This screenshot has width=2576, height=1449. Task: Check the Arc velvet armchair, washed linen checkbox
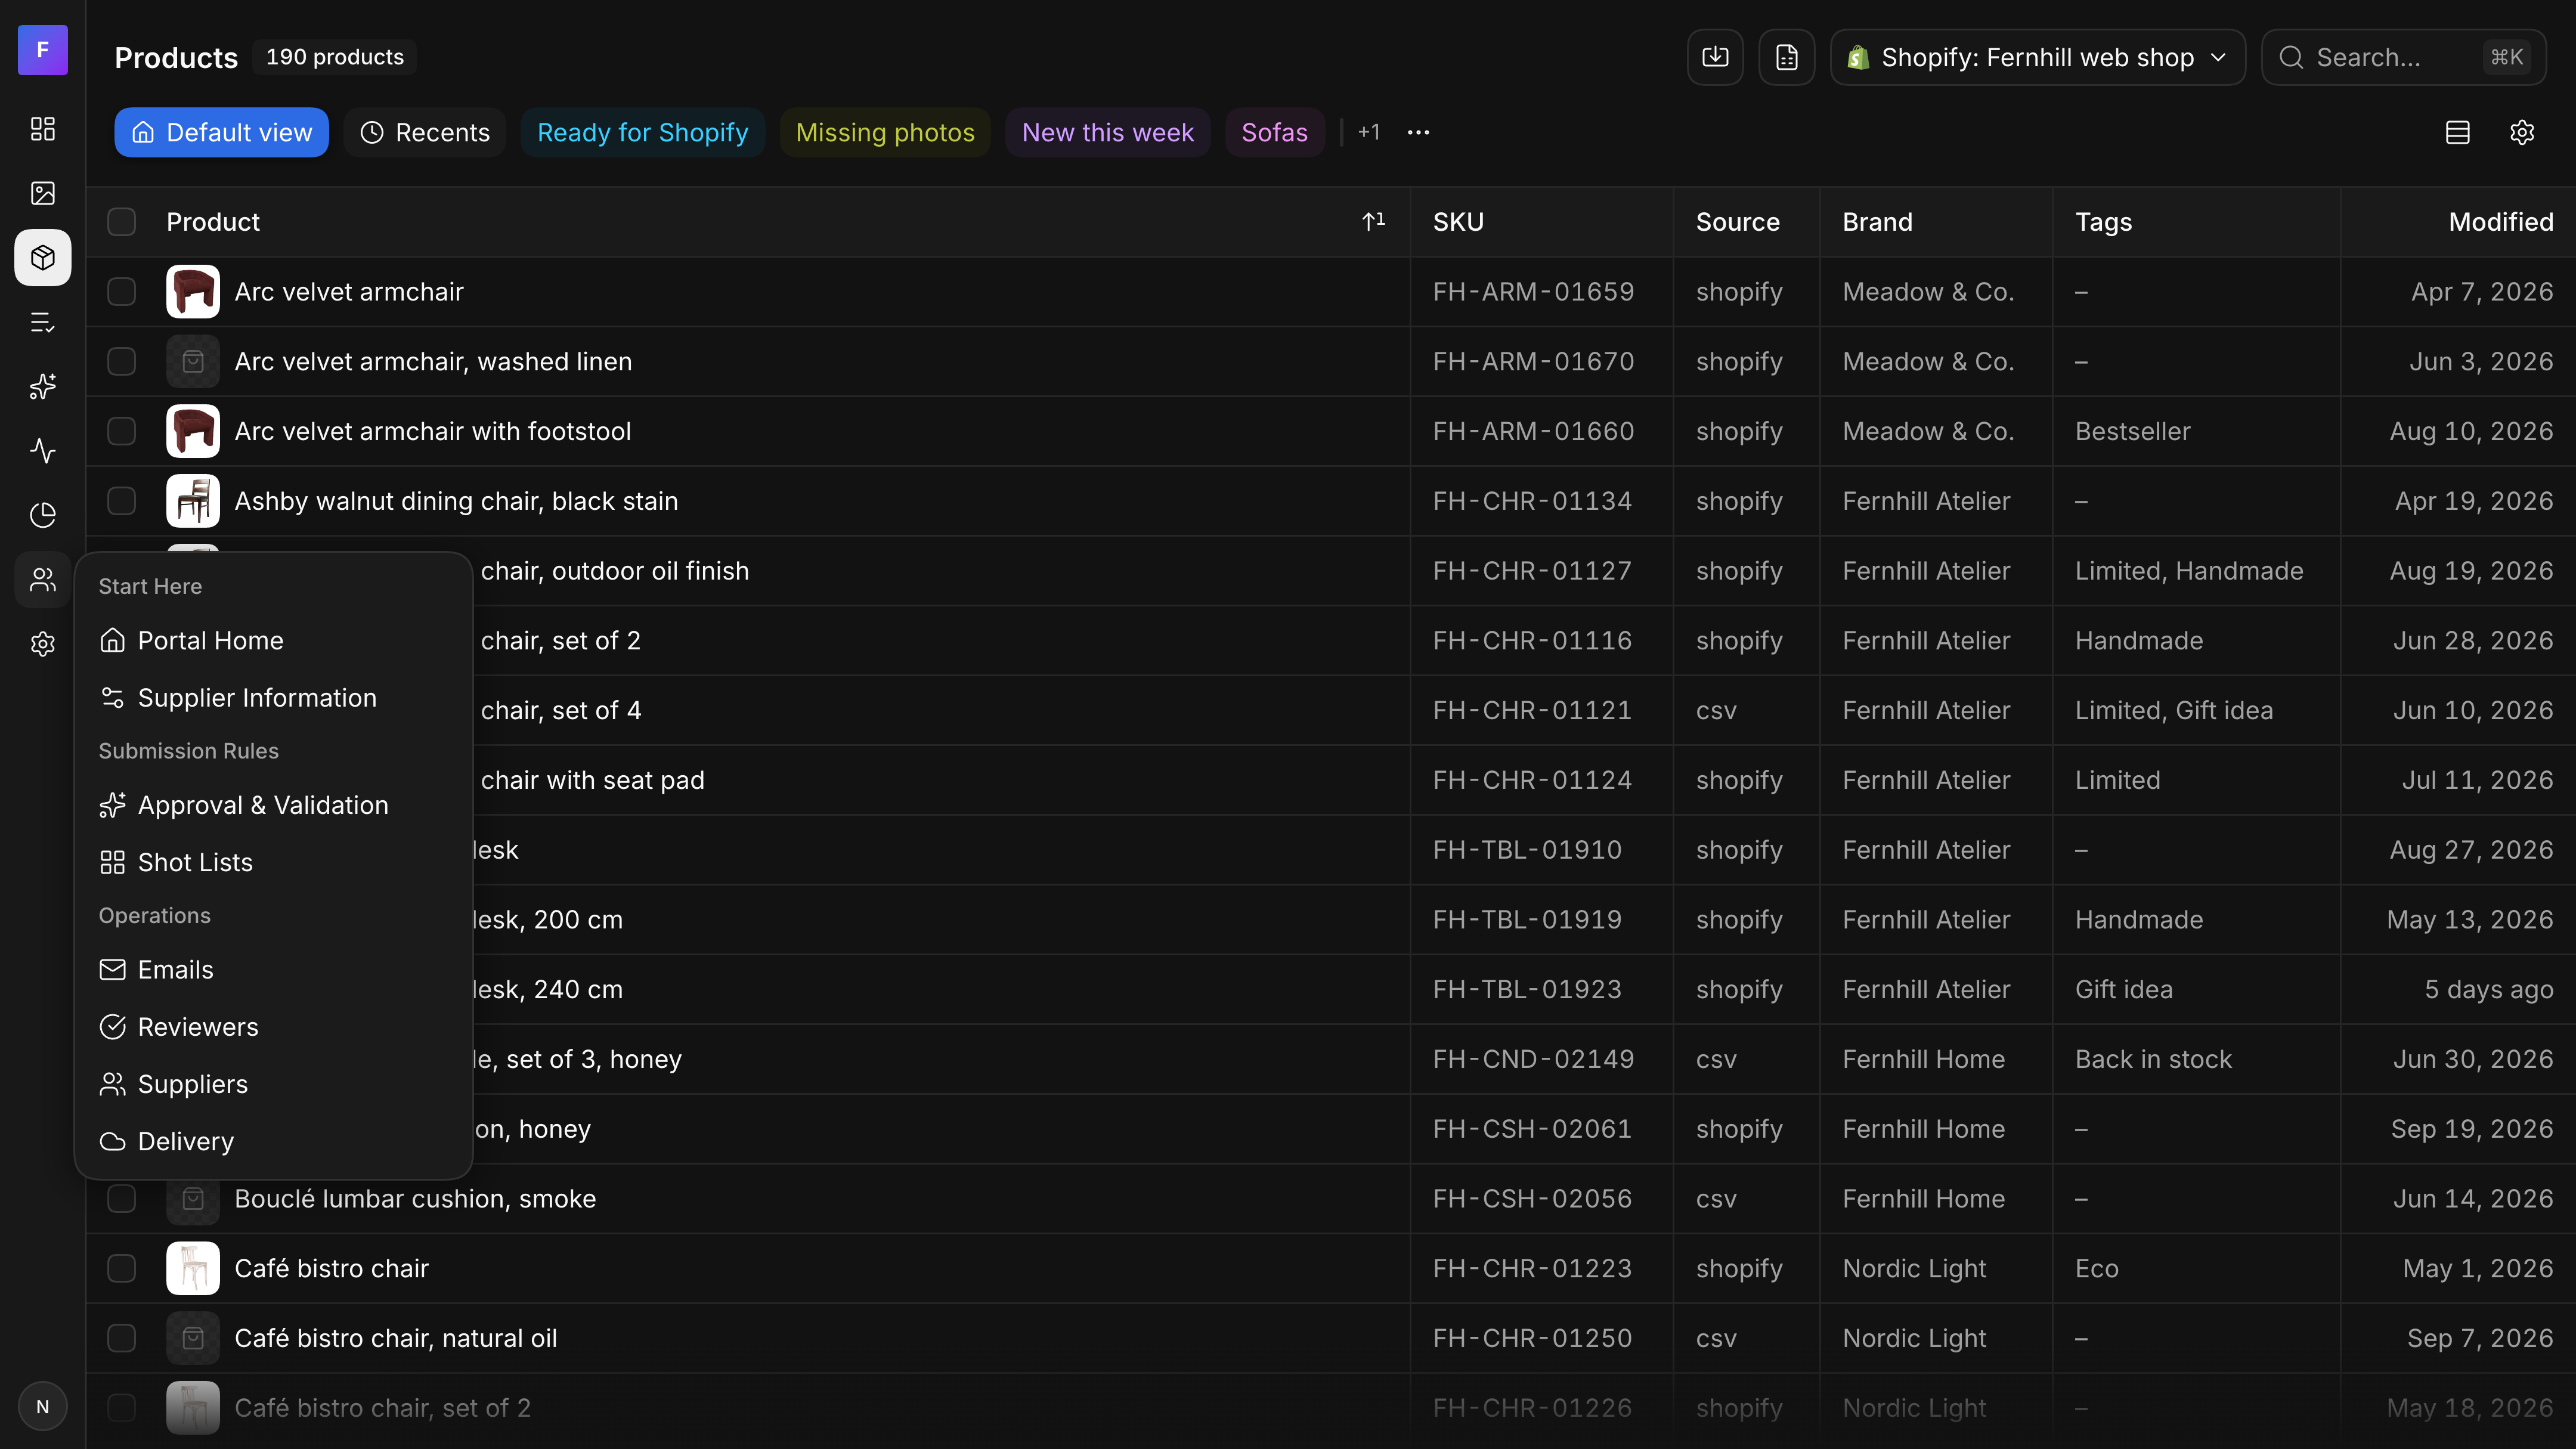(x=122, y=361)
